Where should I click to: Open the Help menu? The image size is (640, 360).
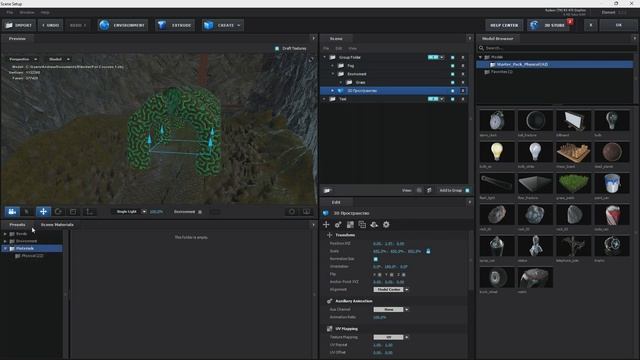click(45, 13)
